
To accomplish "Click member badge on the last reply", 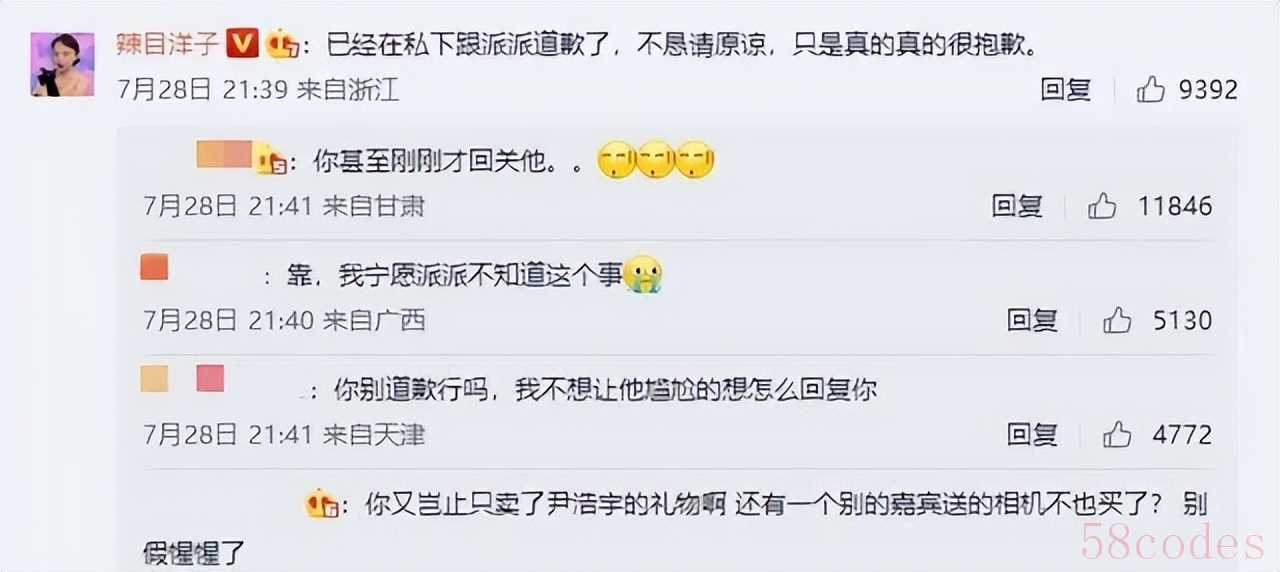I will [320, 504].
